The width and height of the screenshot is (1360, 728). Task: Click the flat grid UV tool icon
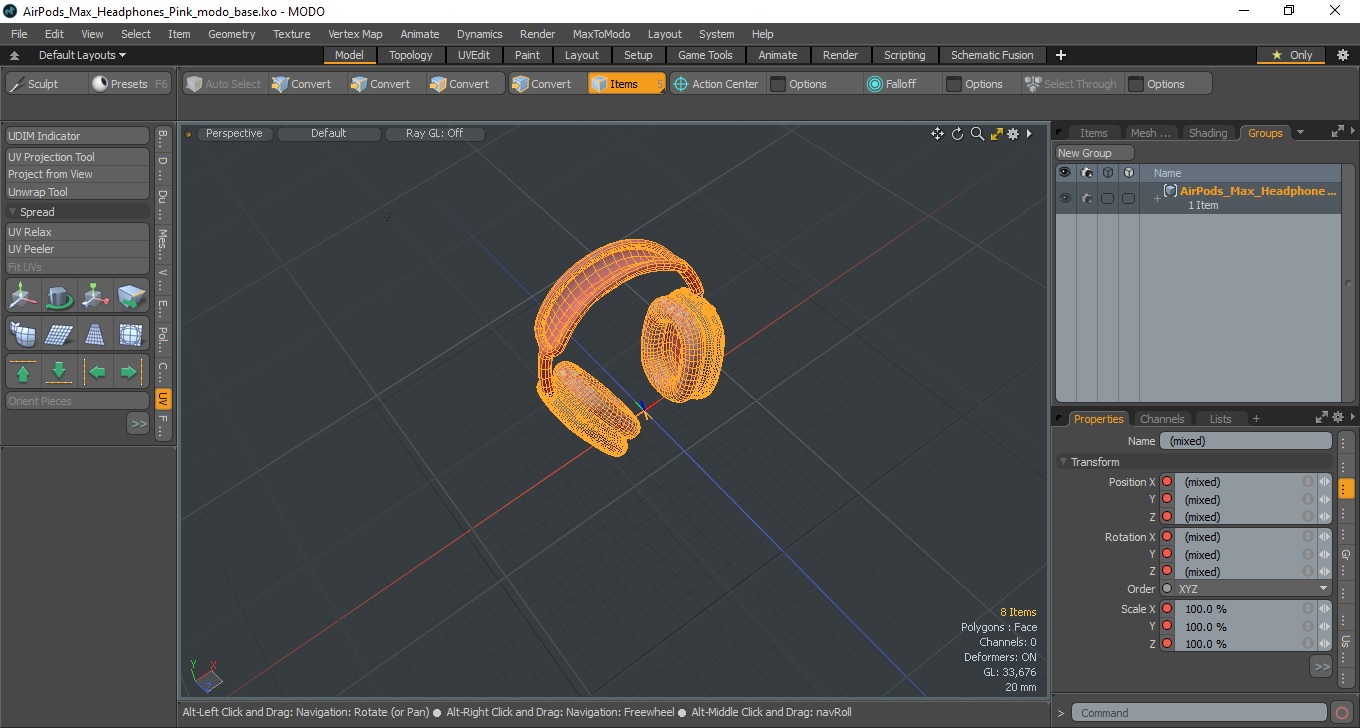(x=59, y=334)
